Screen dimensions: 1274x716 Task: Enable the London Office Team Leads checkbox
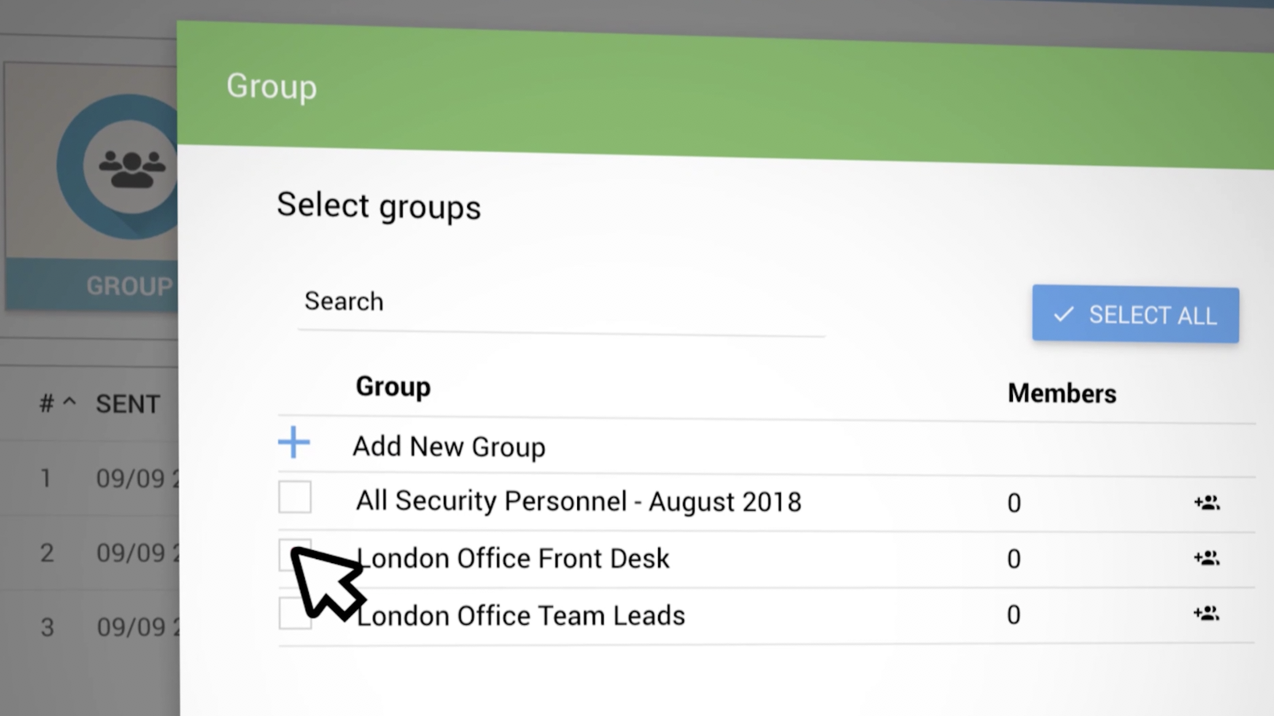[294, 614]
